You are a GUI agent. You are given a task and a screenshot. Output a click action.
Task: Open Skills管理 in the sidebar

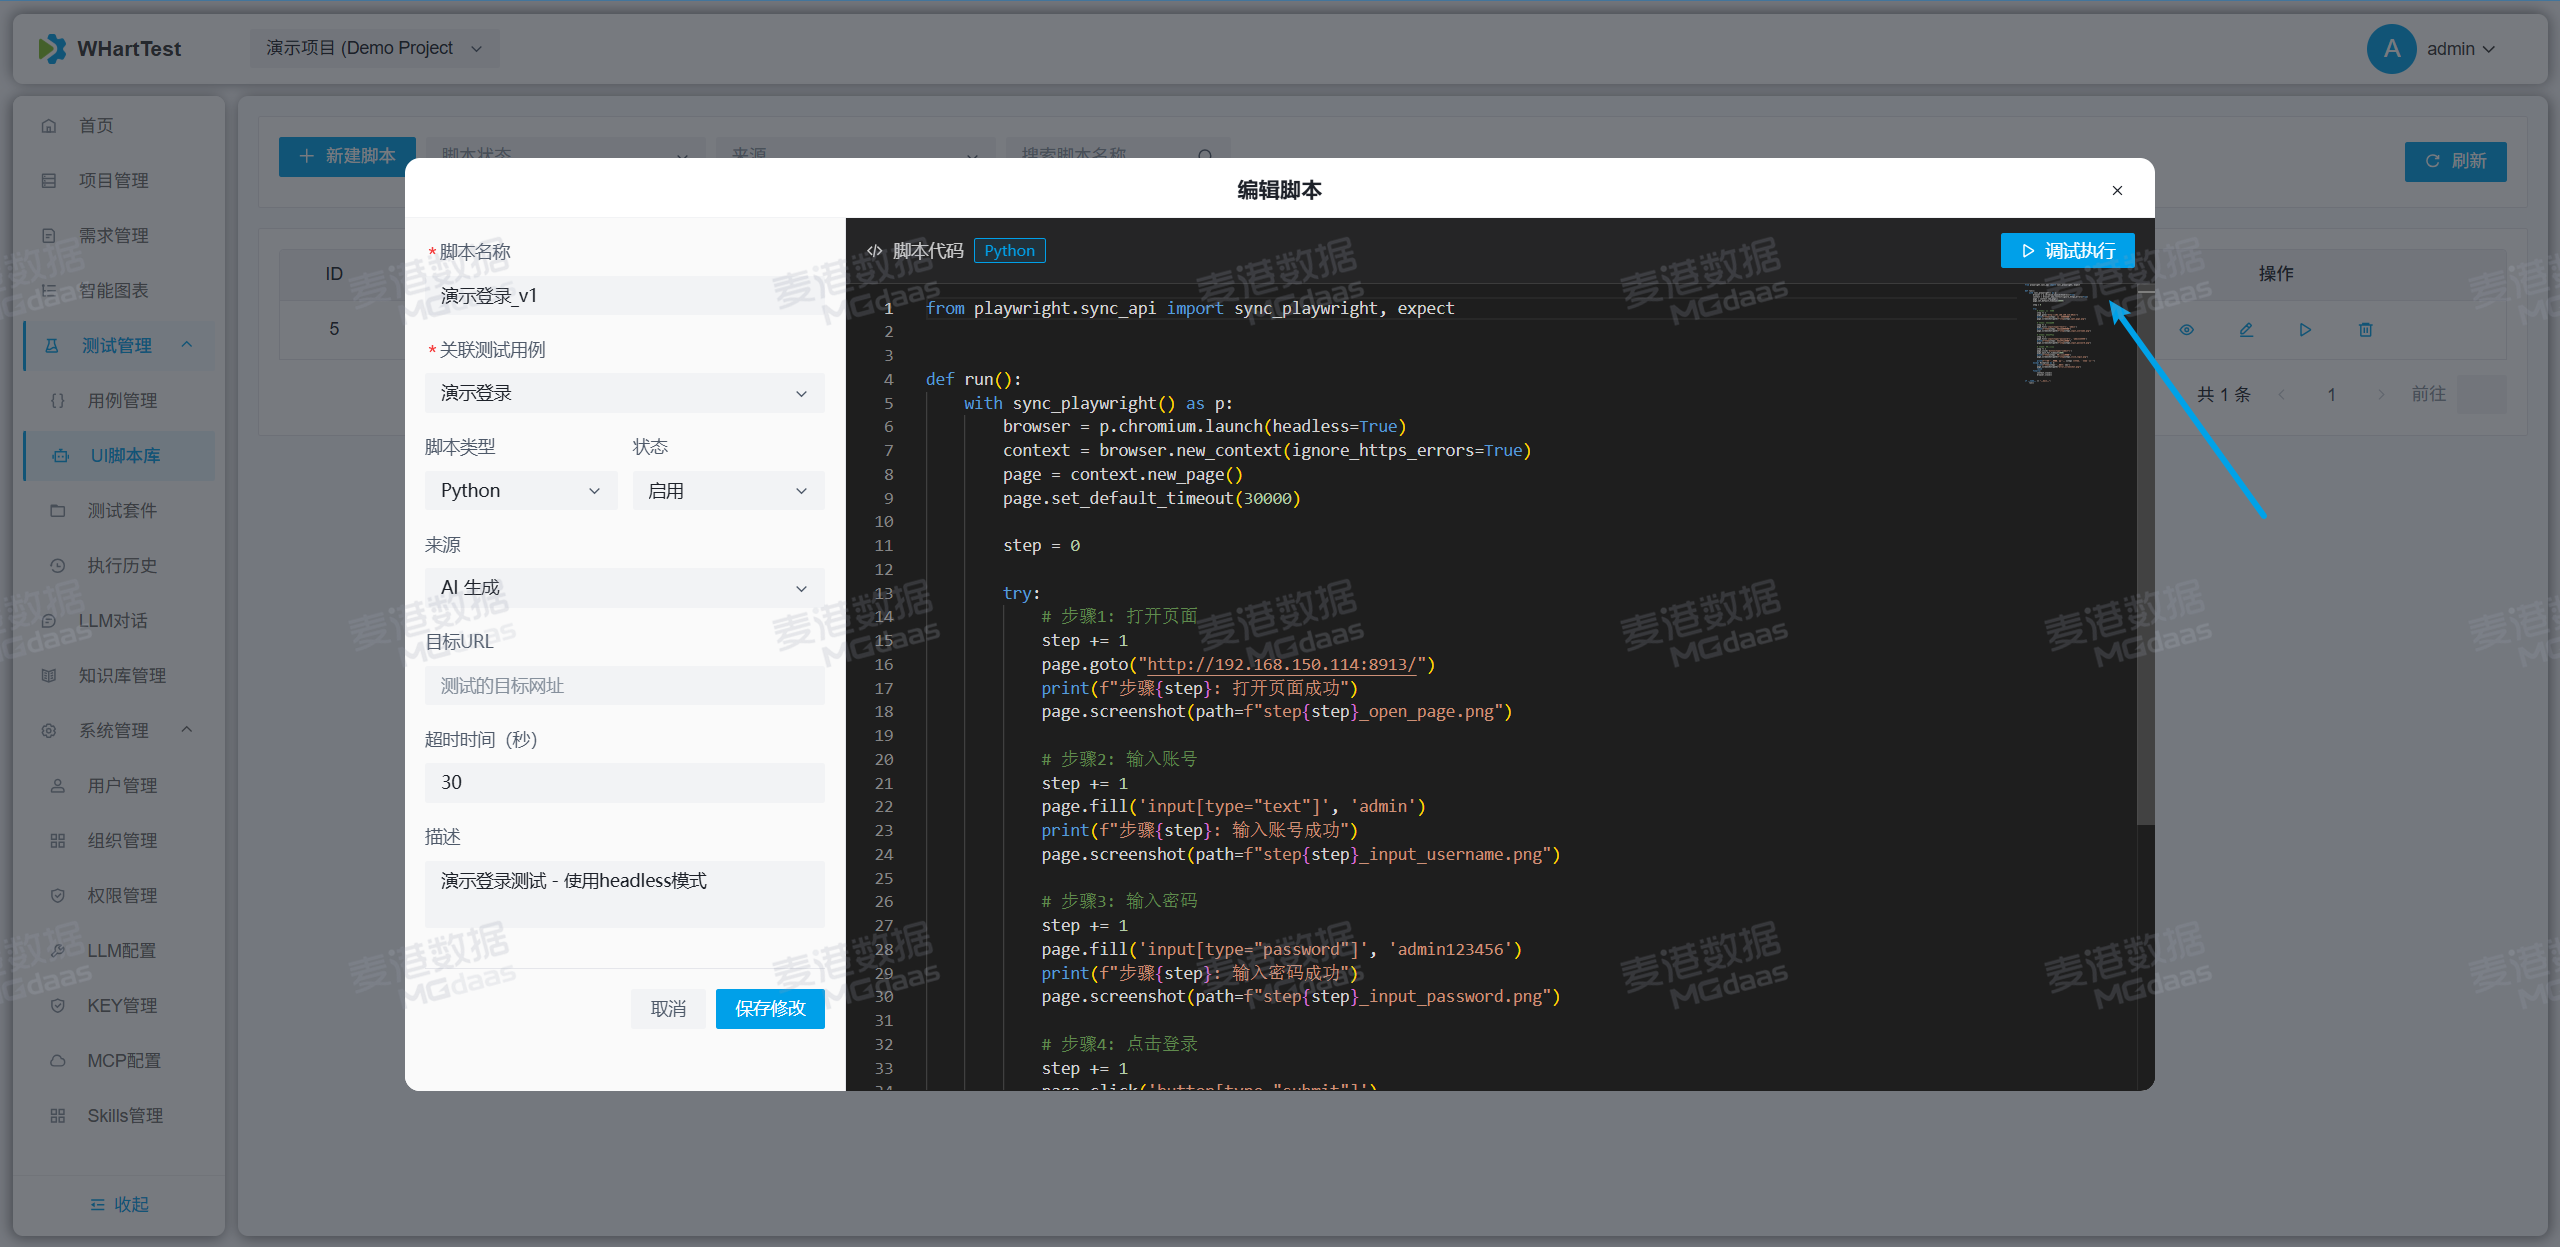[124, 1115]
